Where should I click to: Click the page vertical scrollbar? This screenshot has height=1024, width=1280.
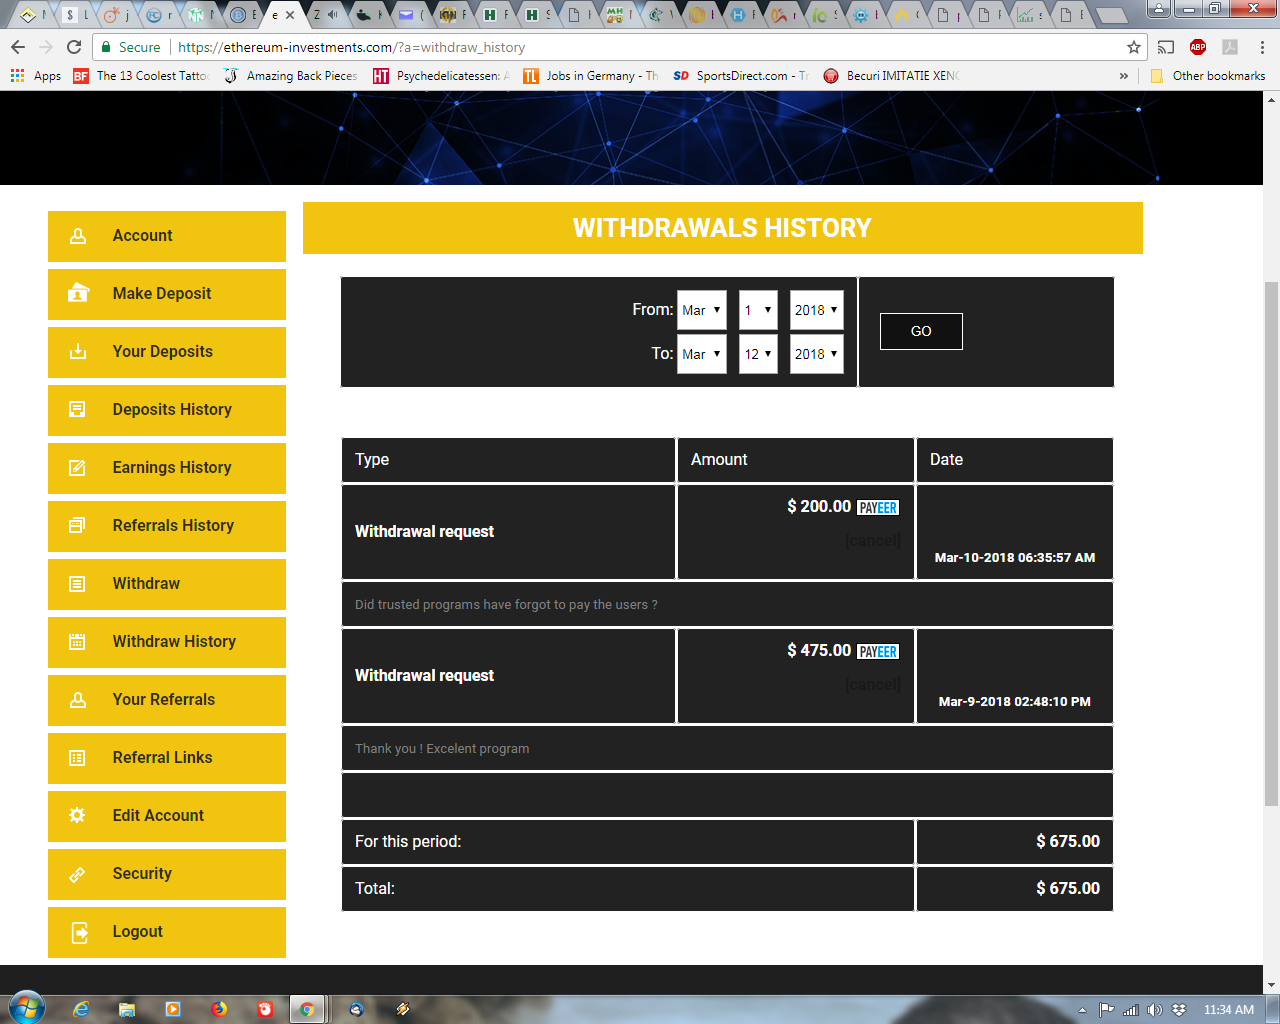(1271, 540)
